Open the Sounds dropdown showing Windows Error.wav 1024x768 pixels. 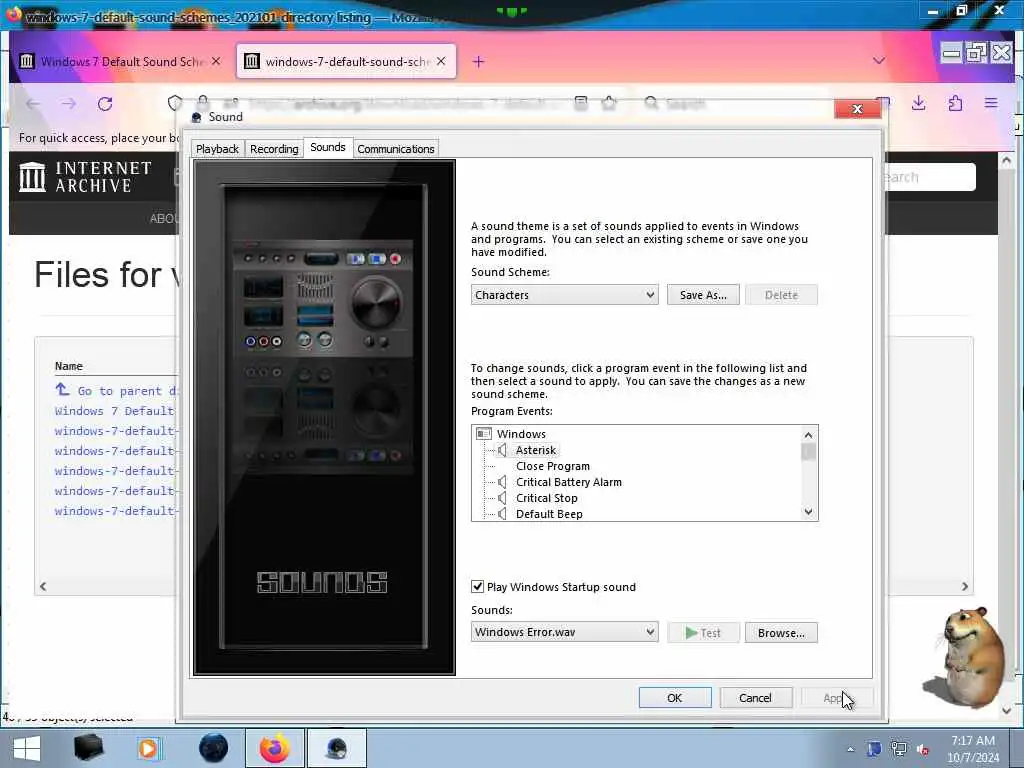(x=565, y=632)
